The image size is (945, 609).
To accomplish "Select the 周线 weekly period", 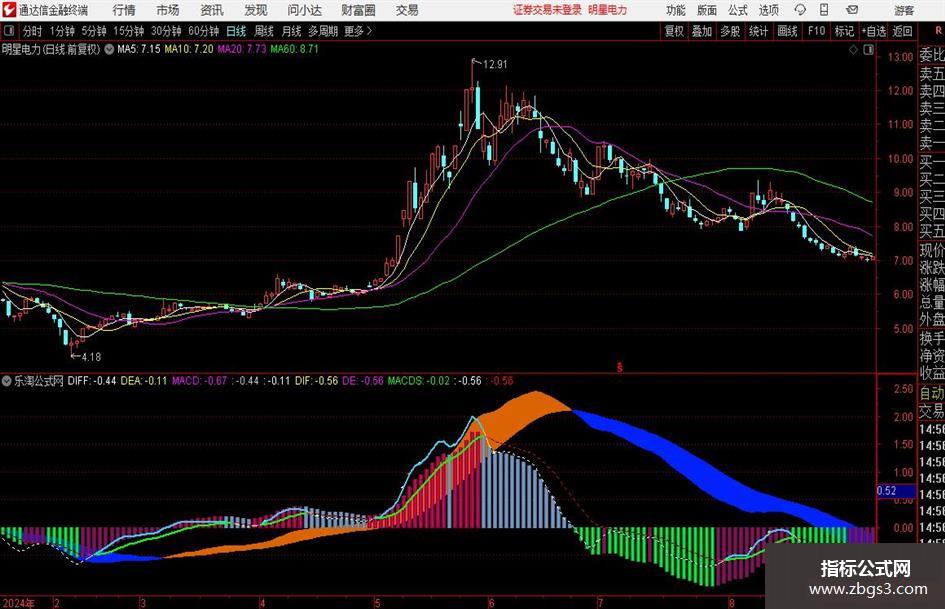I will pos(264,31).
